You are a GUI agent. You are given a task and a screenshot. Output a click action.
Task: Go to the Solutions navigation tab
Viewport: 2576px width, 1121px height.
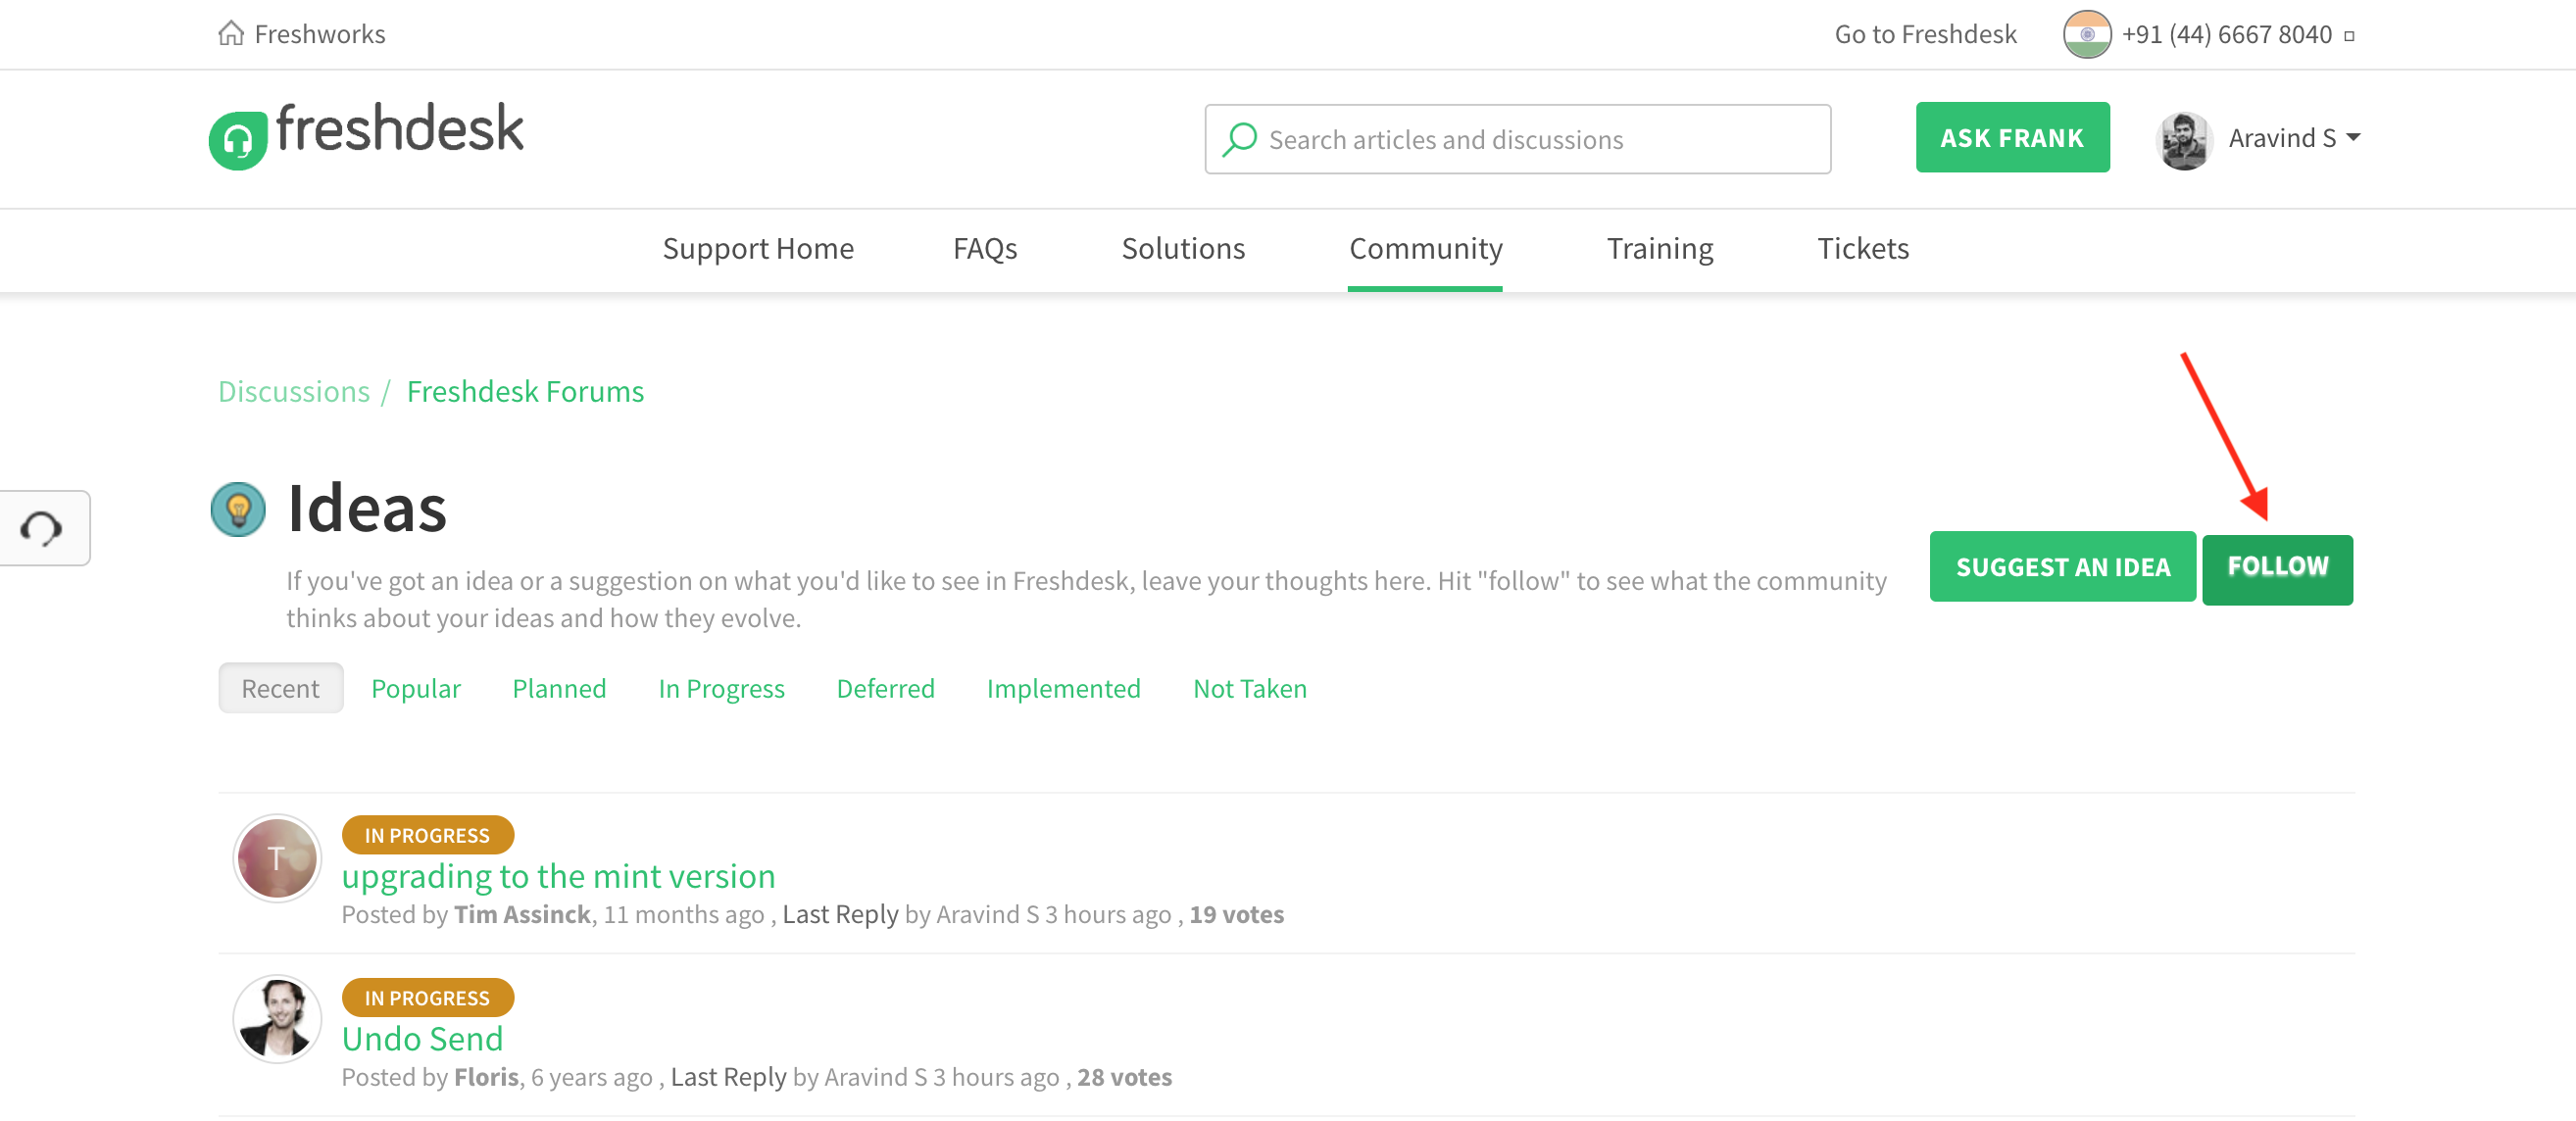point(1182,248)
